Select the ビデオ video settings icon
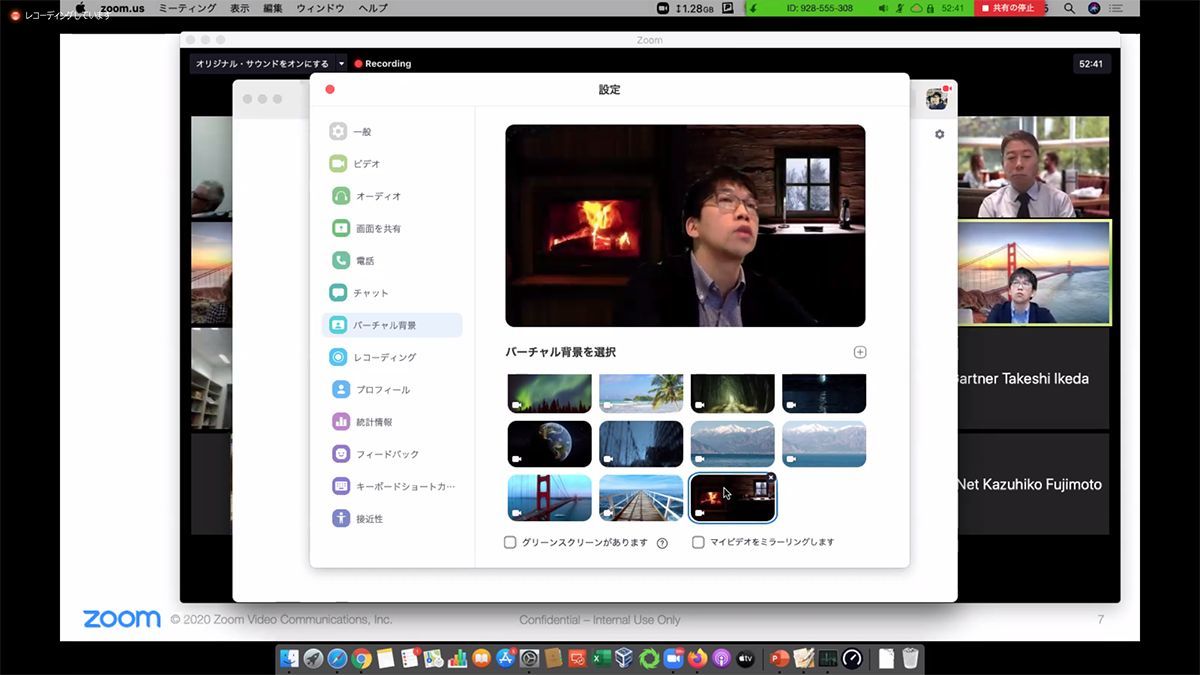 pos(338,163)
